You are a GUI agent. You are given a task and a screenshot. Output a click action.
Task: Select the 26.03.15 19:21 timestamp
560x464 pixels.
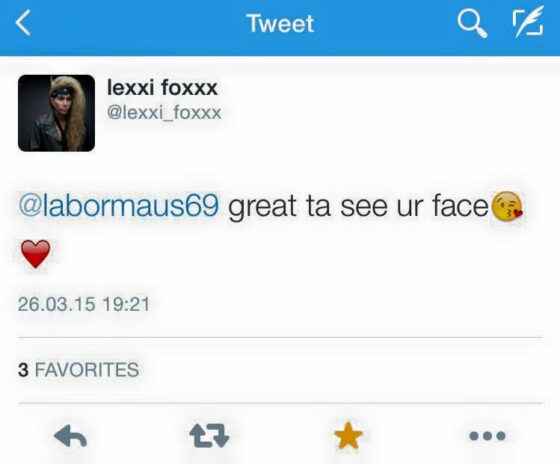pyautogui.click(x=84, y=304)
